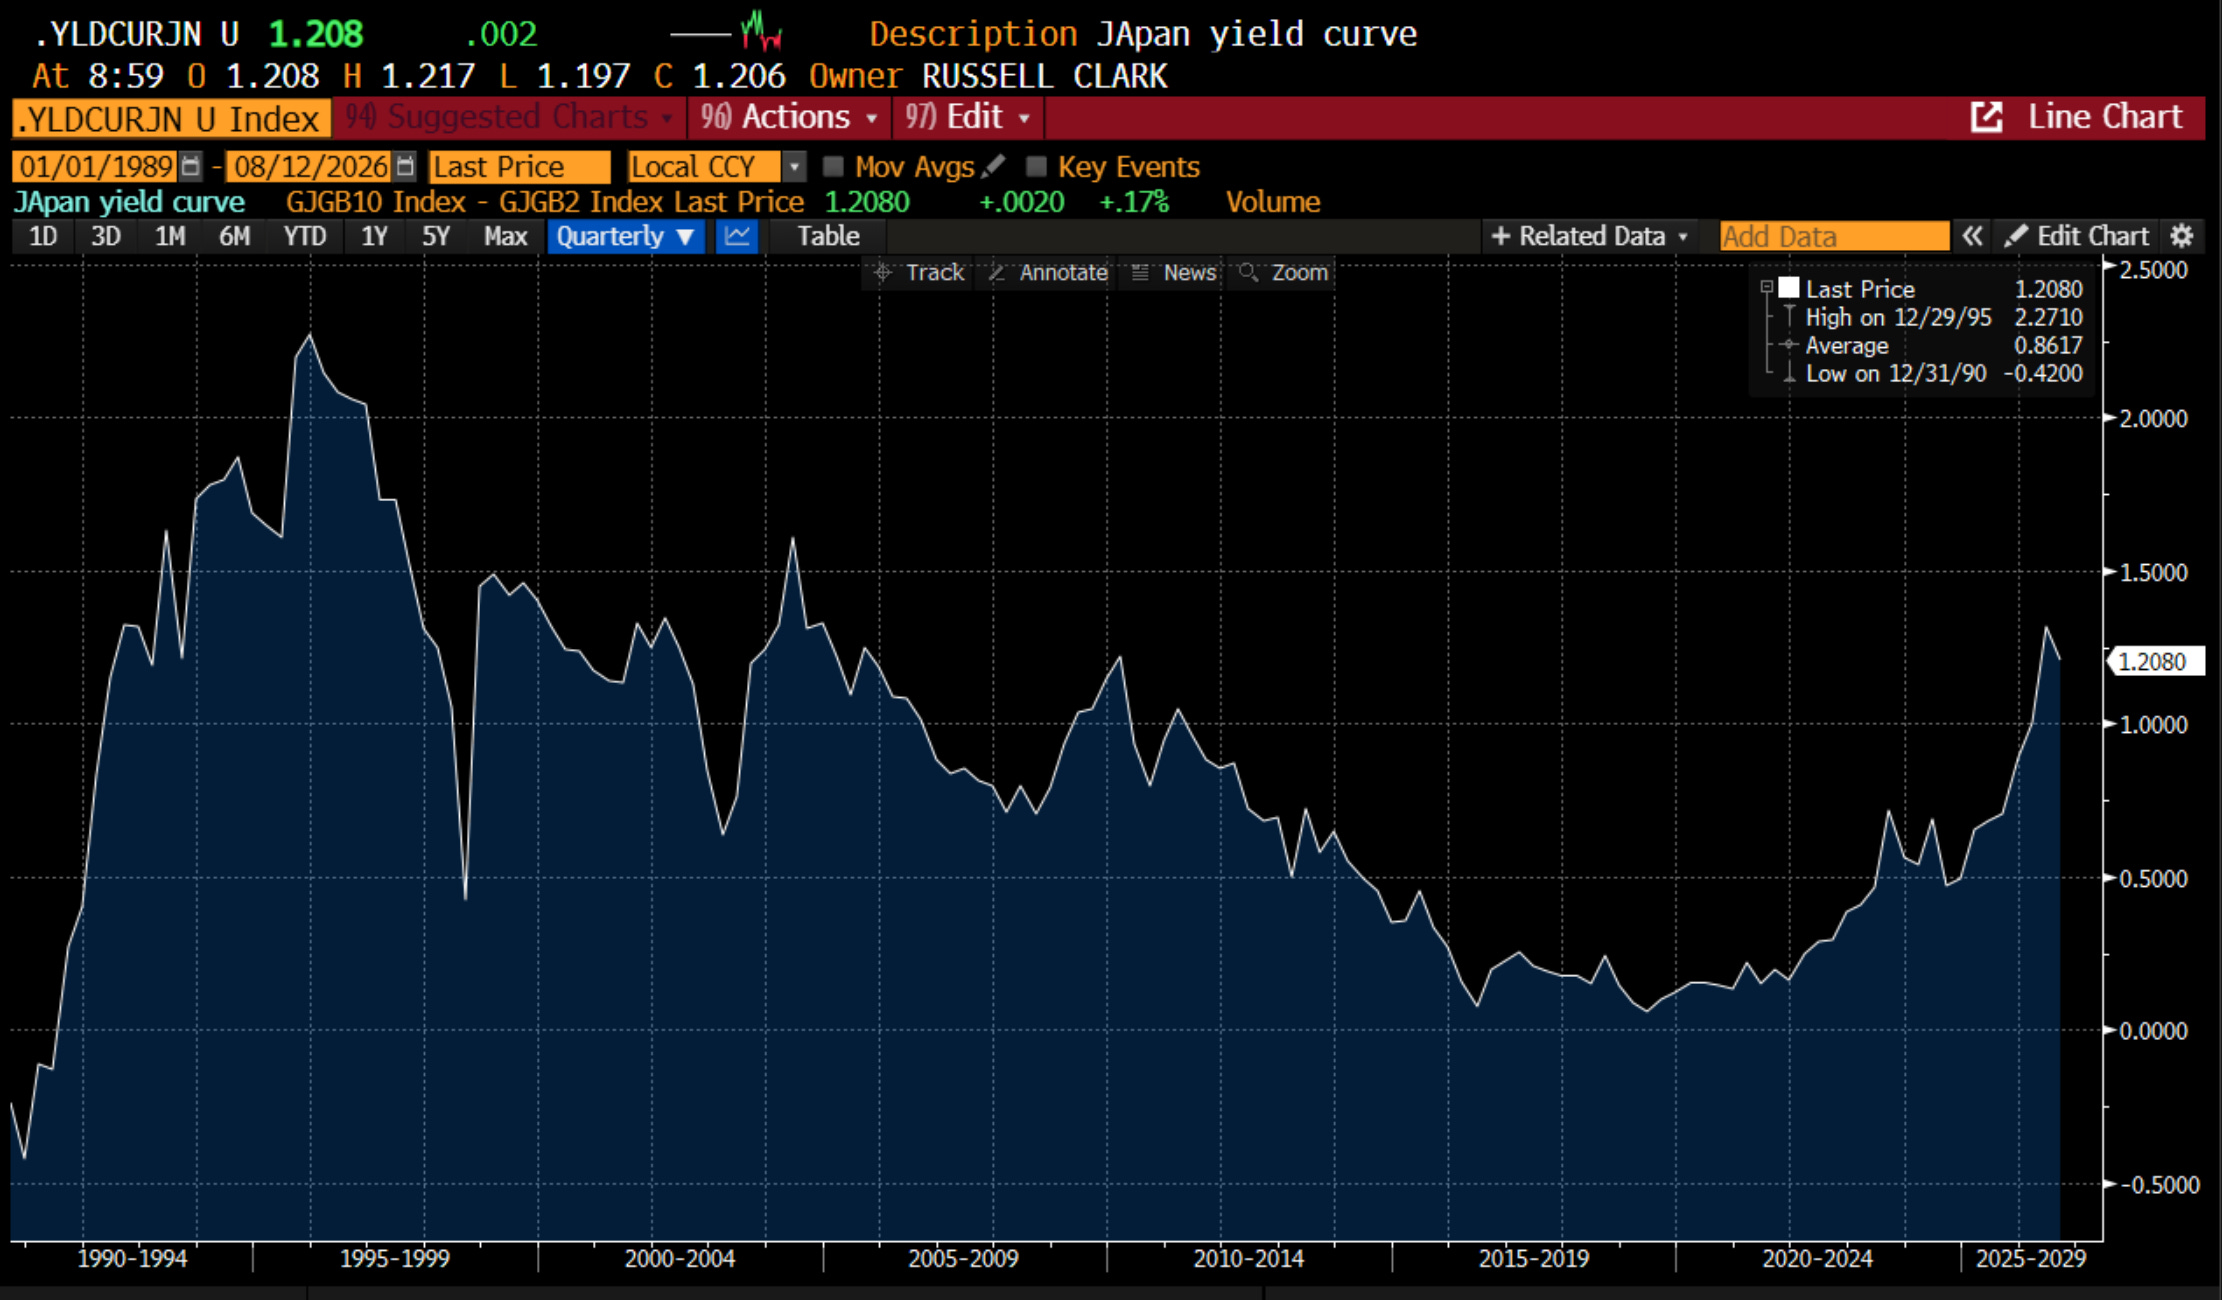This screenshot has height=1300, width=2222.
Task: Switch to the Table view
Action: 828,236
